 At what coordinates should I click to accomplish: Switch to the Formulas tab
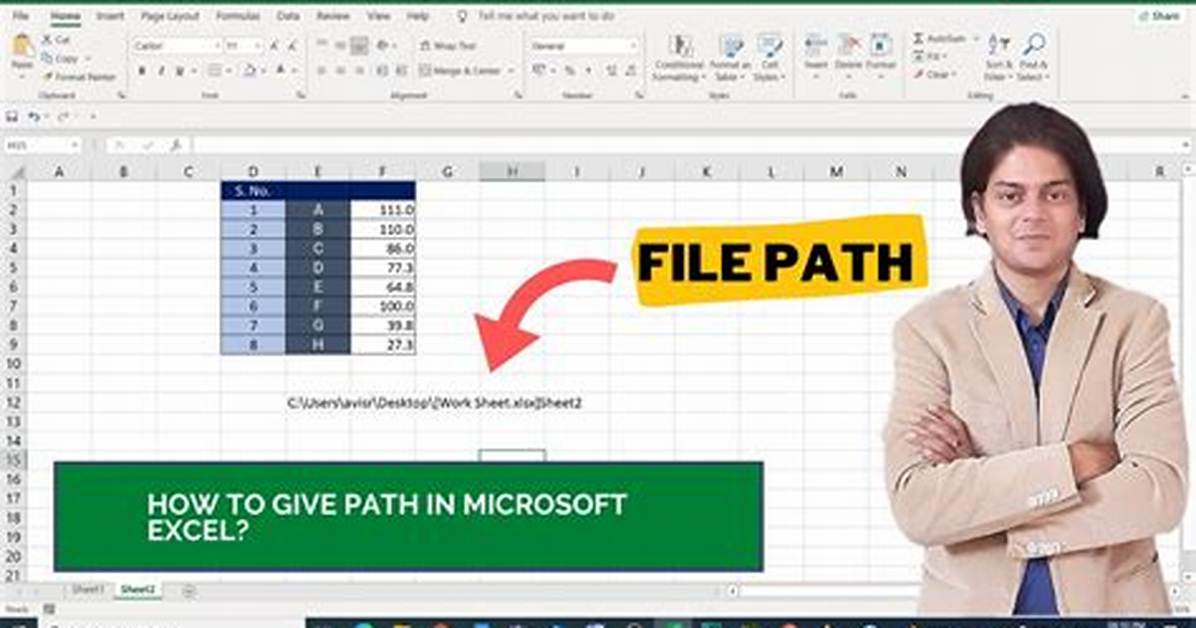pos(238,16)
